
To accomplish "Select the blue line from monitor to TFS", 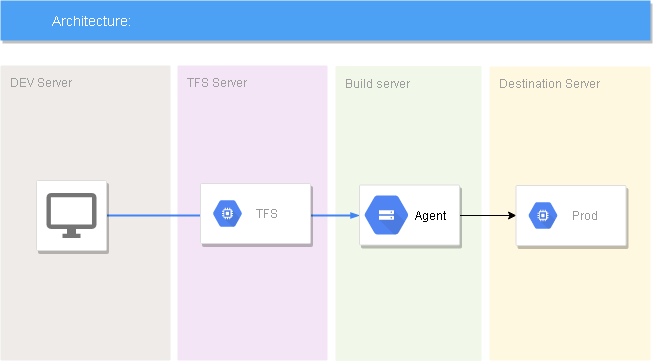I will pos(154,215).
